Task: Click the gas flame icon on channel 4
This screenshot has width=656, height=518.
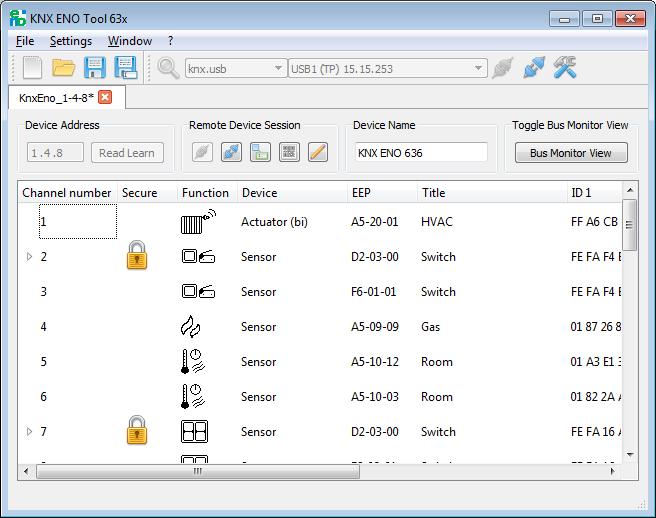Action: tap(190, 326)
